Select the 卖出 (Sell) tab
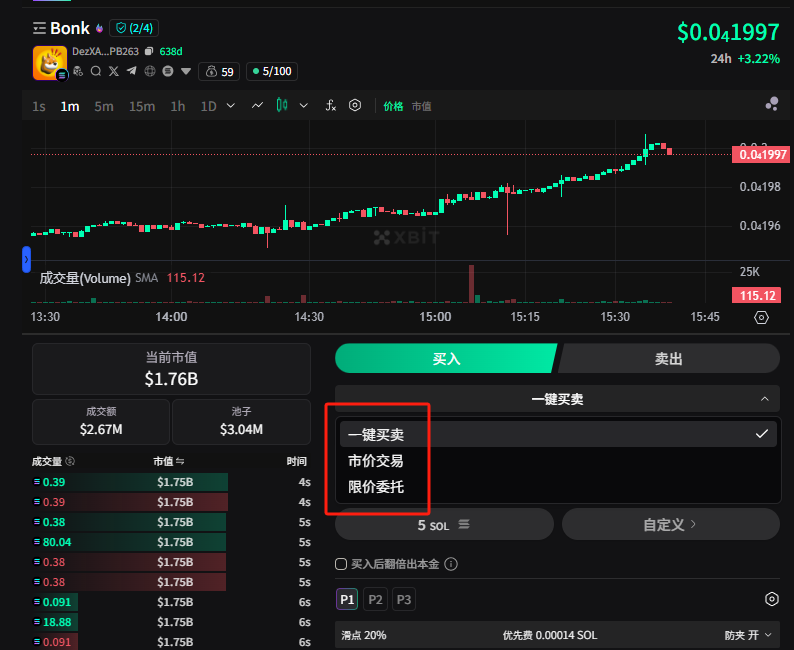The image size is (794, 650). [x=668, y=358]
